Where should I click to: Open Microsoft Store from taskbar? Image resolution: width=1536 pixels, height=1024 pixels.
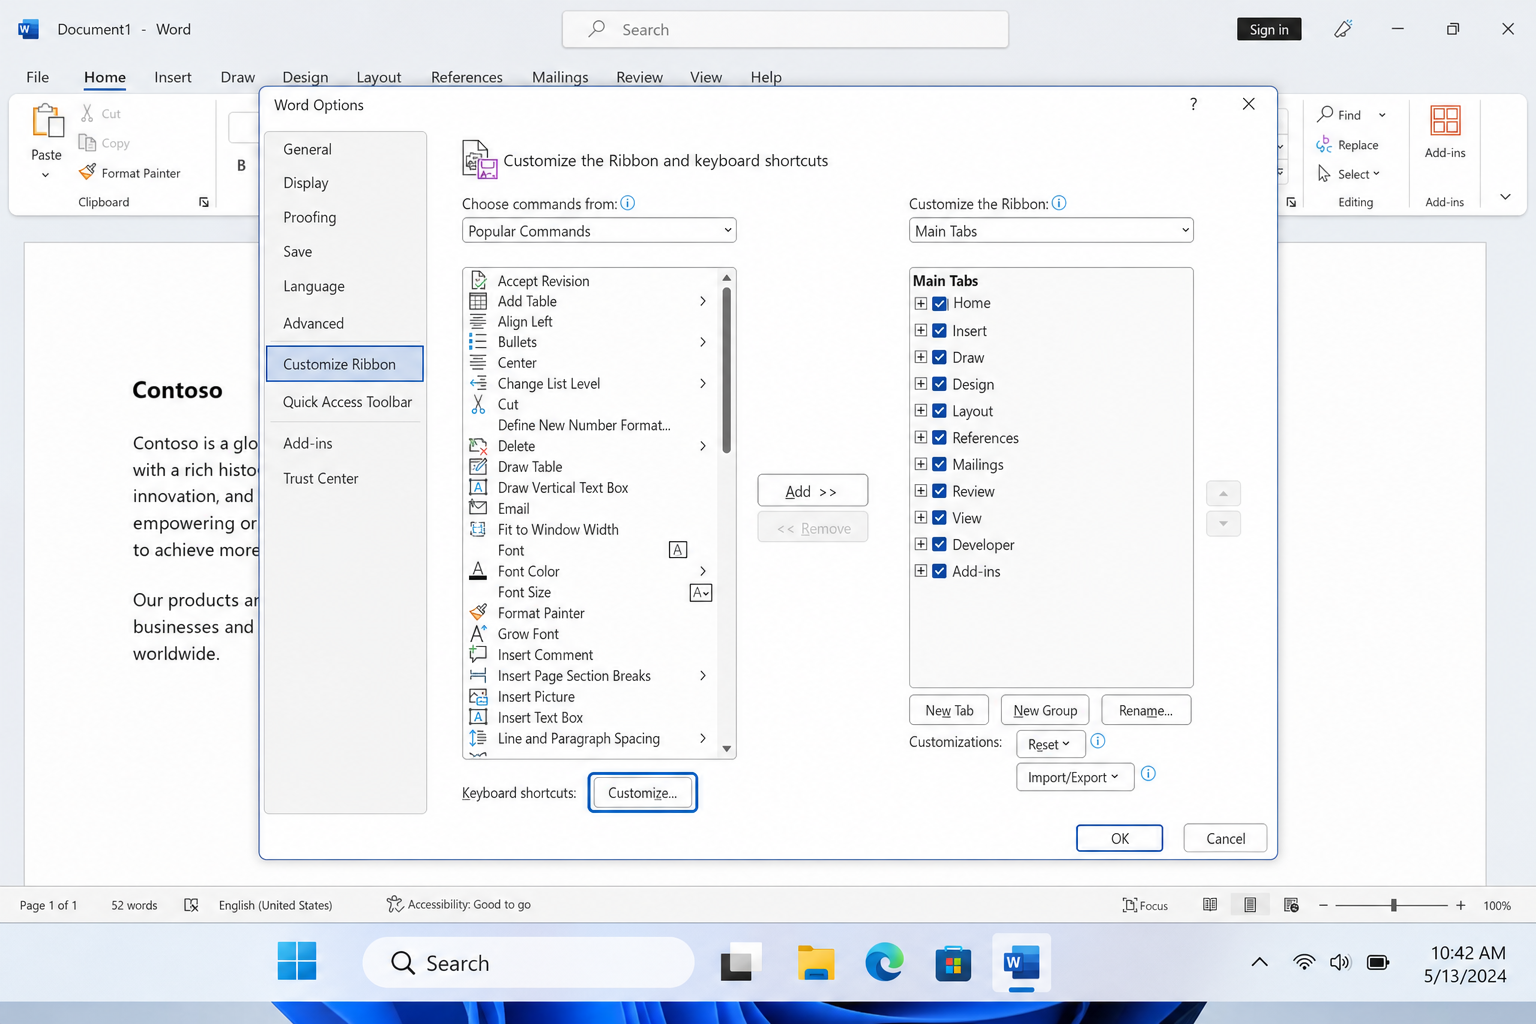(x=953, y=963)
